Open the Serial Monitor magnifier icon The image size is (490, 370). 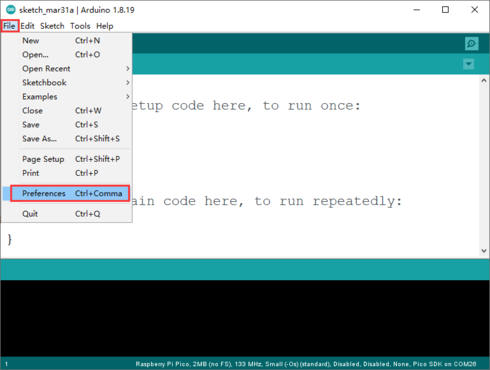pyautogui.click(x=471, y=44)
